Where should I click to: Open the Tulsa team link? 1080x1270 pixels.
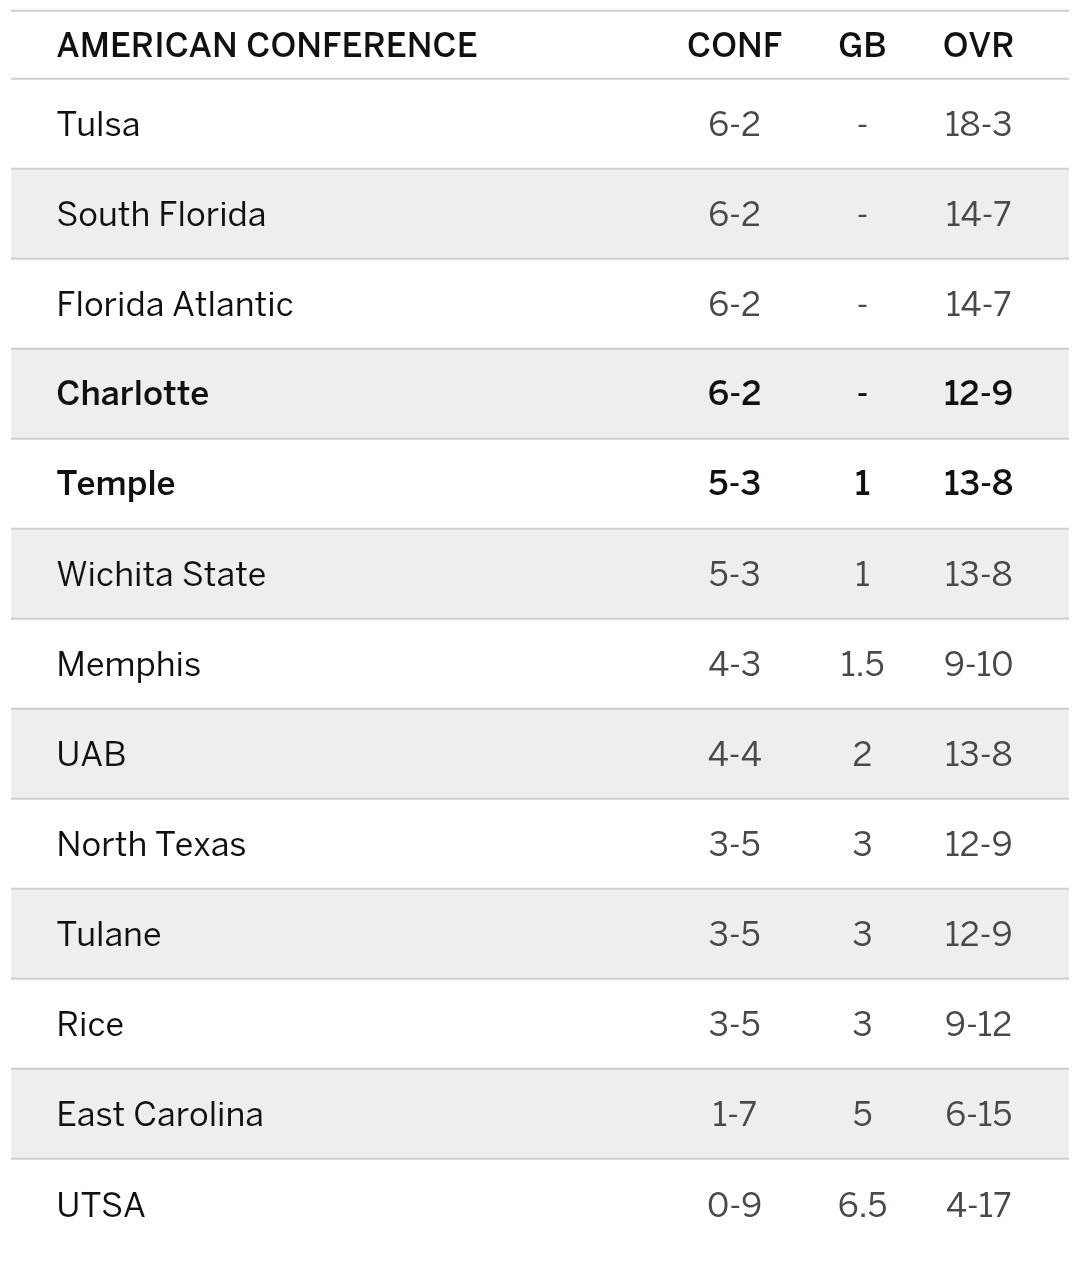pos(98,124)
